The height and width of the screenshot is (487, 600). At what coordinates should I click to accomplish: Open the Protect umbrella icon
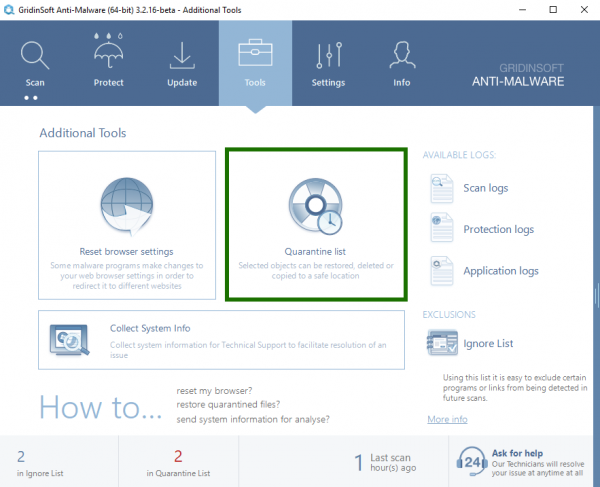109,51
